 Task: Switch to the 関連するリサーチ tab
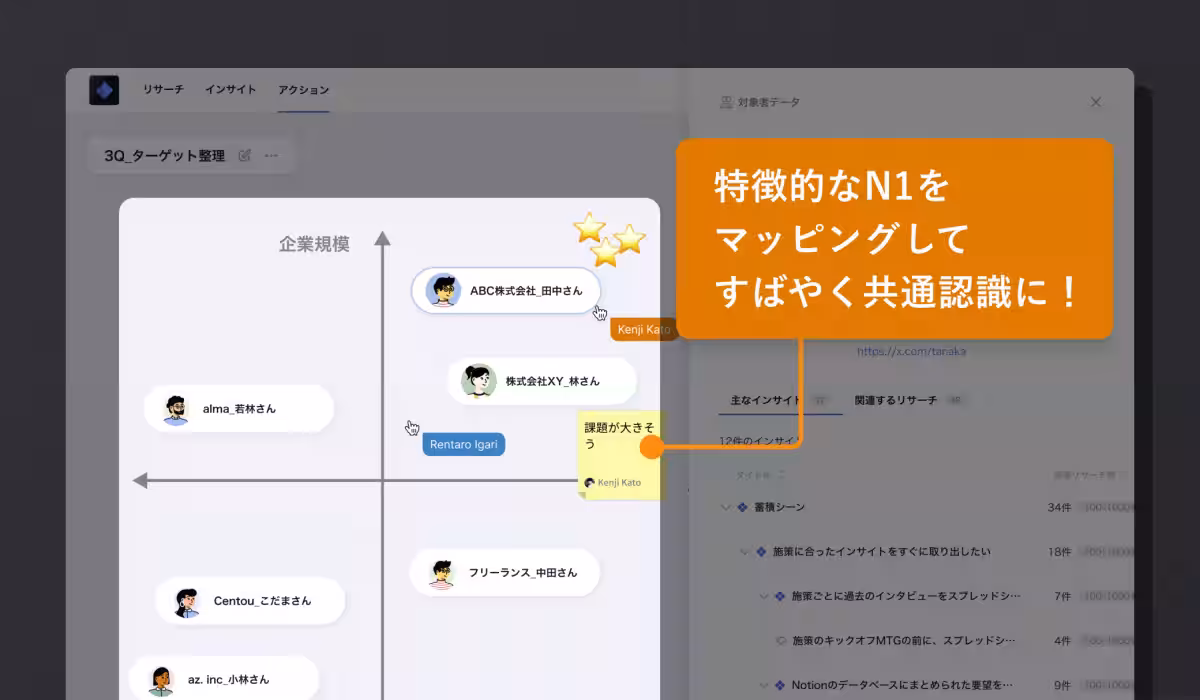[895, 400]
